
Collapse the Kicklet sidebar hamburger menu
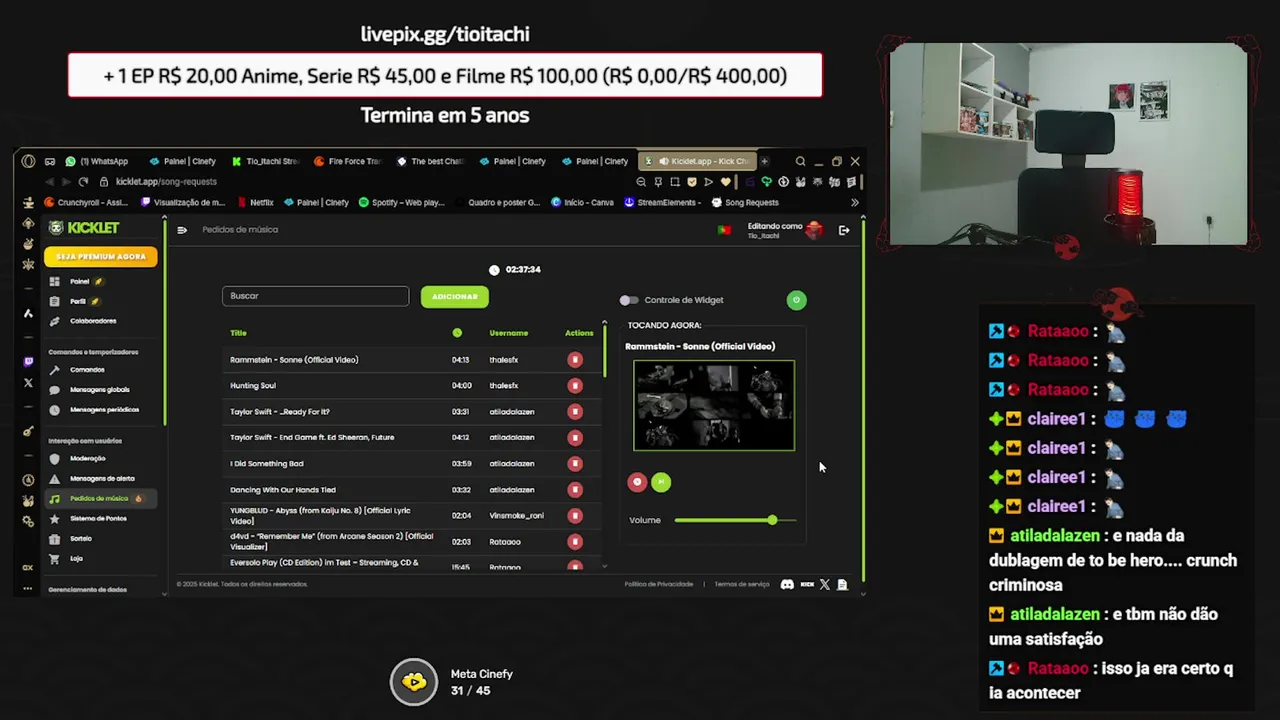tap(182, 230)
